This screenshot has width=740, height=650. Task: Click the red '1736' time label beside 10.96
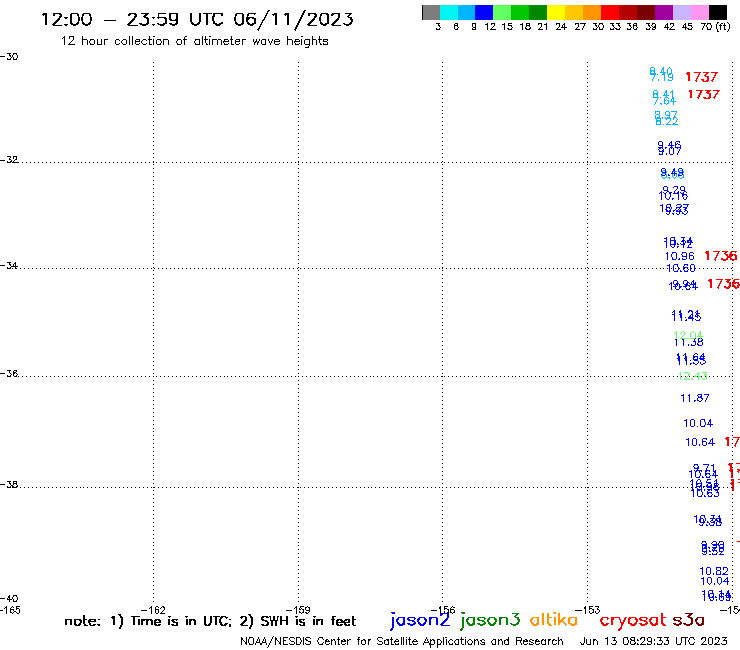tap(721, 256)
